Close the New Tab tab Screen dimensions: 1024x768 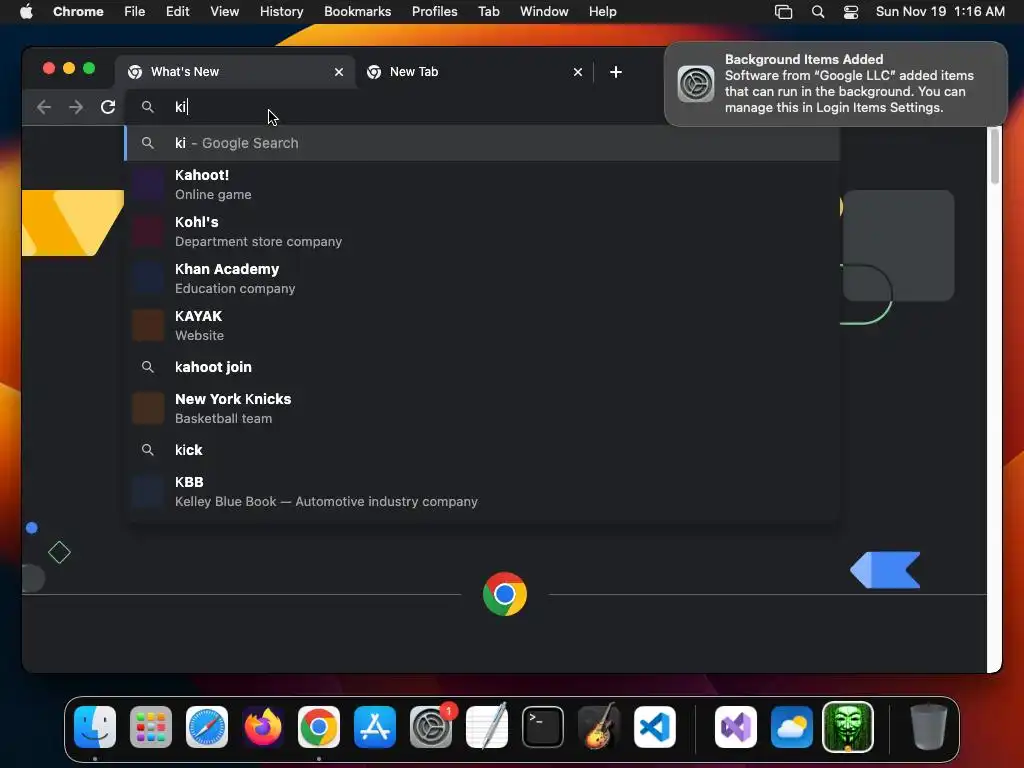(x=577, y=72)
